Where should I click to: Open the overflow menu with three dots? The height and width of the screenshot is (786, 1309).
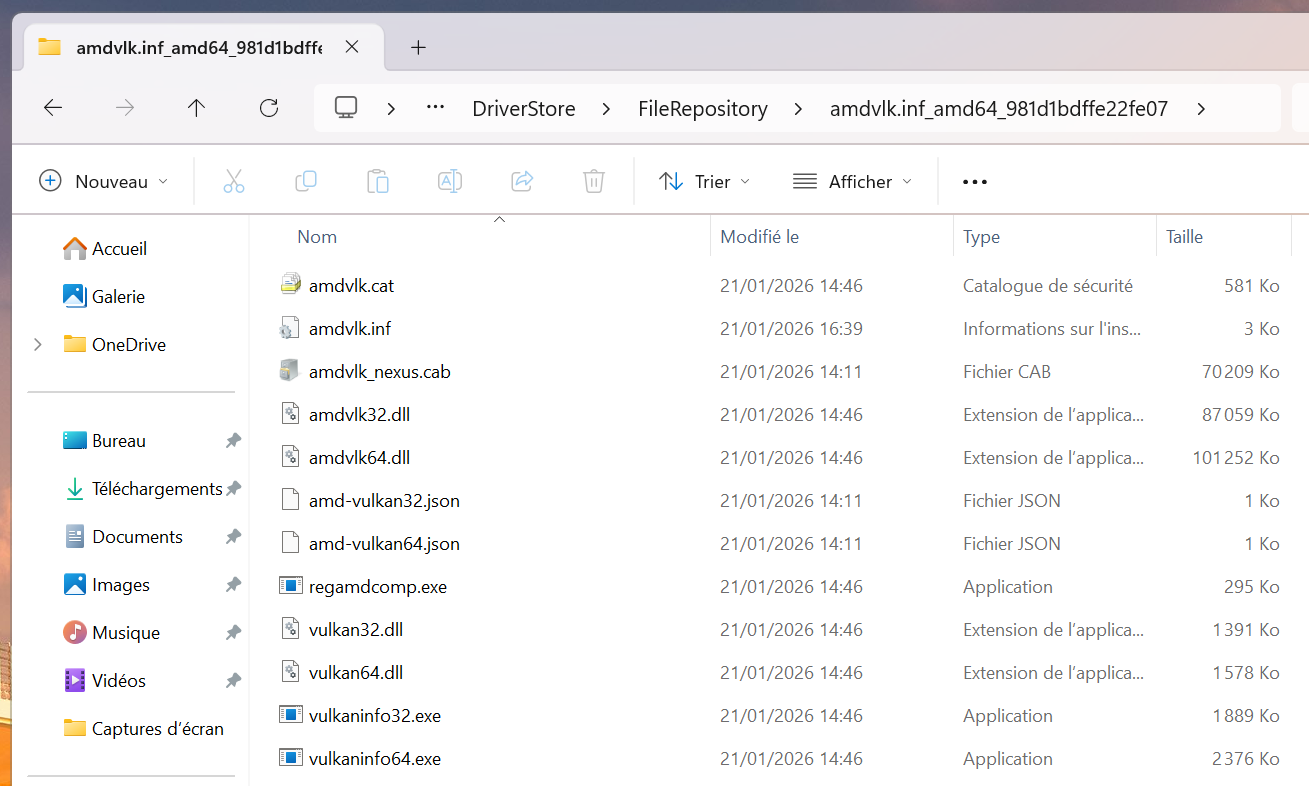point(974,181)
